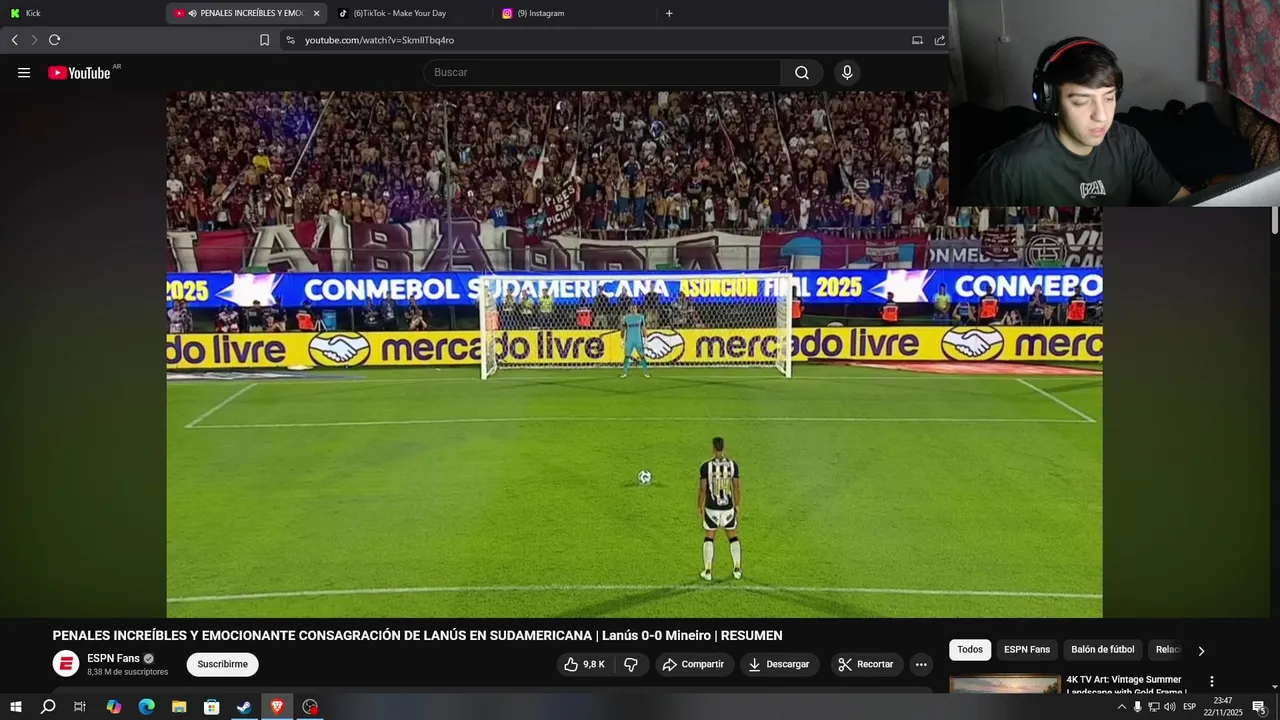Go to the YouTube home logo

coord(79,73)
